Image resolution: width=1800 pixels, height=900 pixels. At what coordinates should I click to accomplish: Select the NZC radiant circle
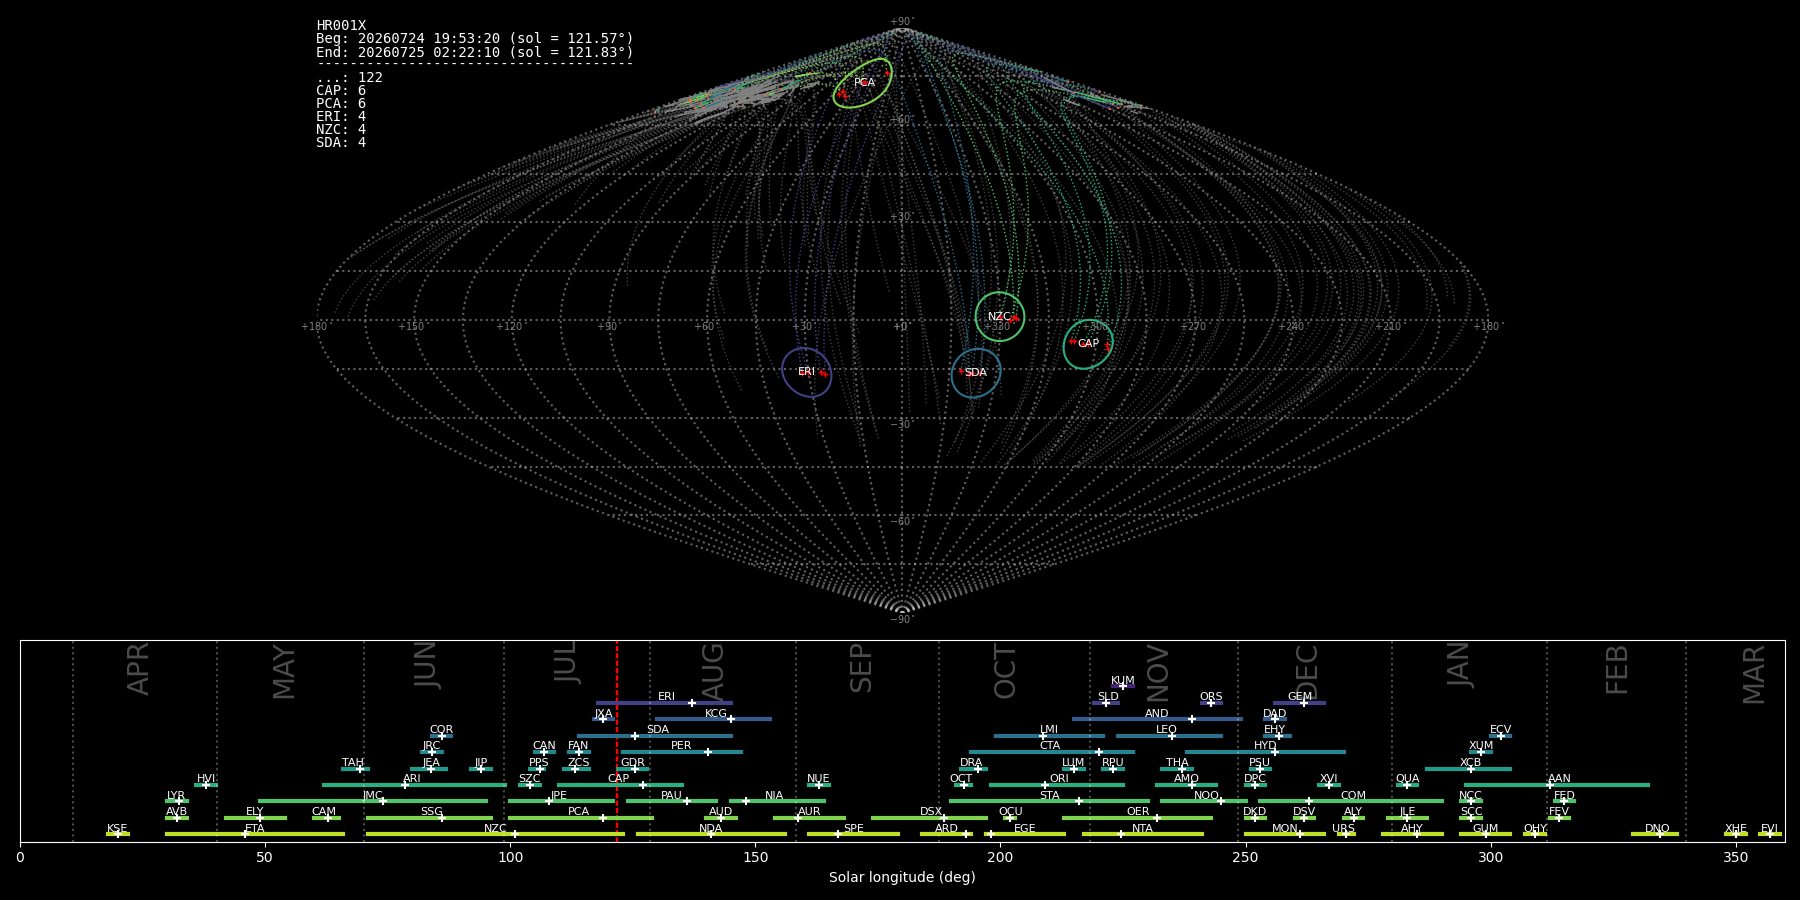pos(1000,317)
